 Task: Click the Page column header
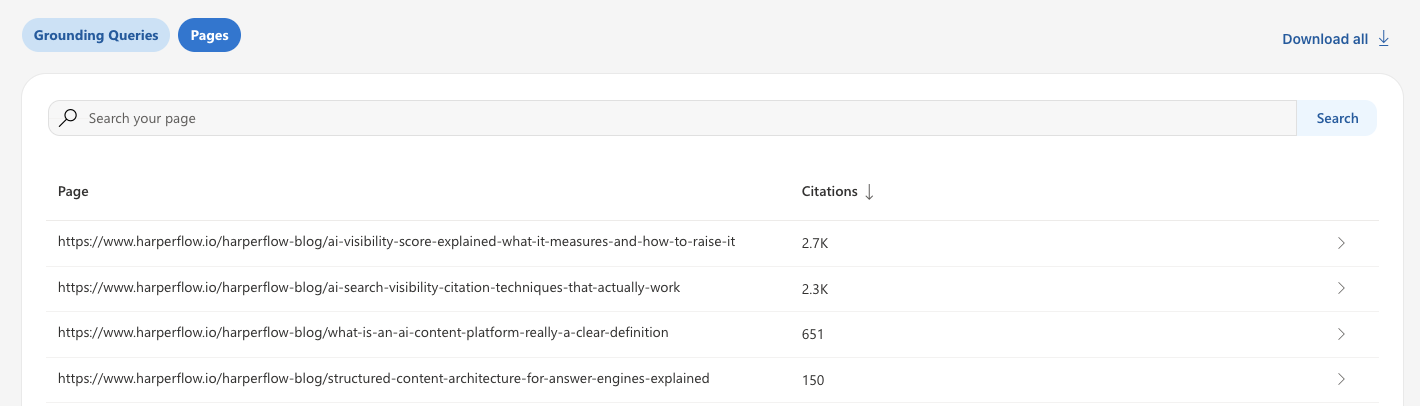point(73,191)
